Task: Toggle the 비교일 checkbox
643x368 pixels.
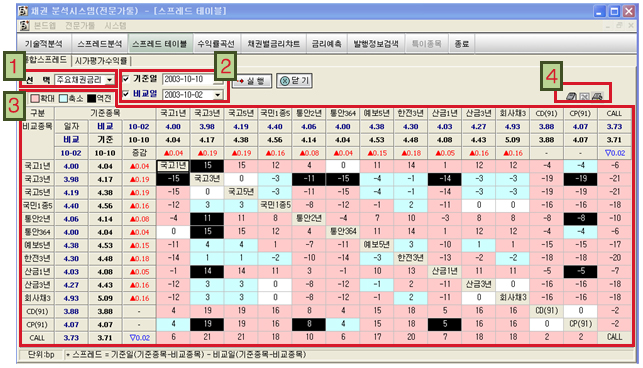Action: 126,94
